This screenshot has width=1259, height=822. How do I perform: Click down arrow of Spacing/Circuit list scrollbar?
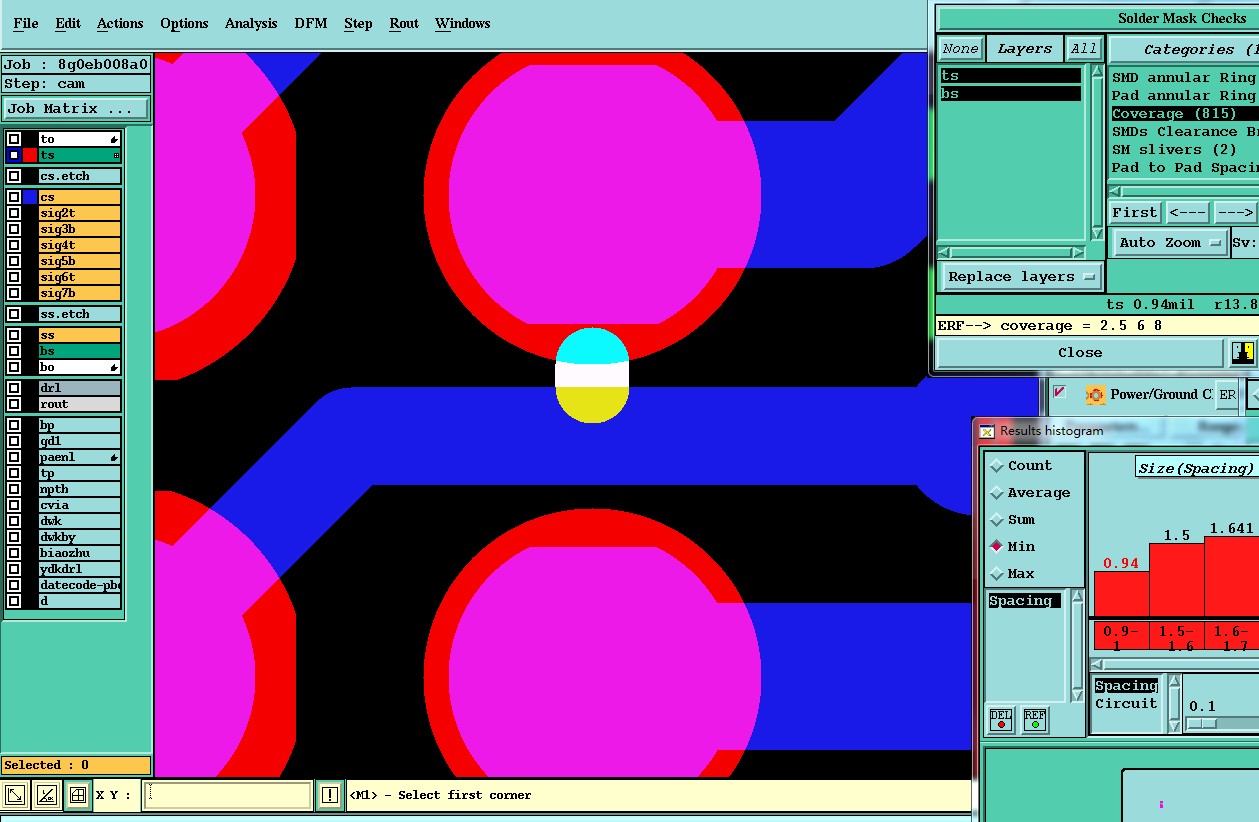click(x=1175, y=726)
